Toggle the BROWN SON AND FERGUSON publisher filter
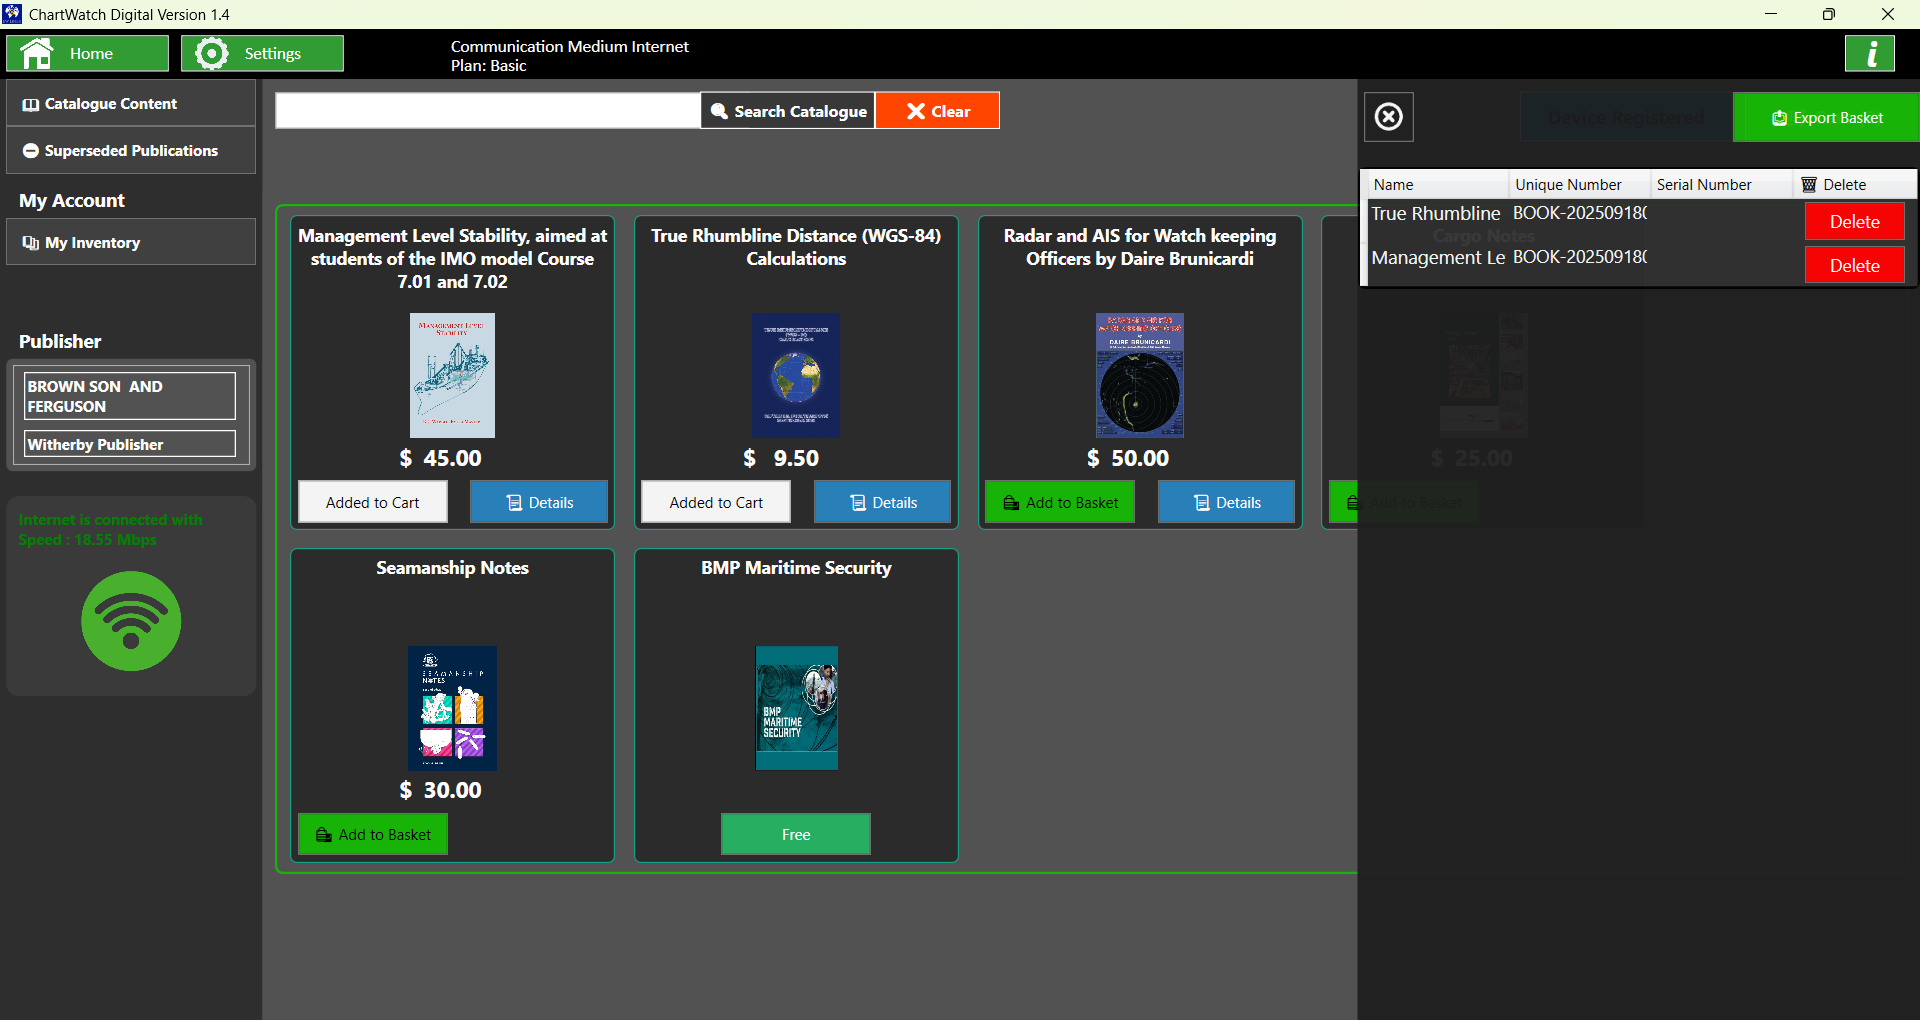This screenshot has height=1020, width=1920. (128, 396)
